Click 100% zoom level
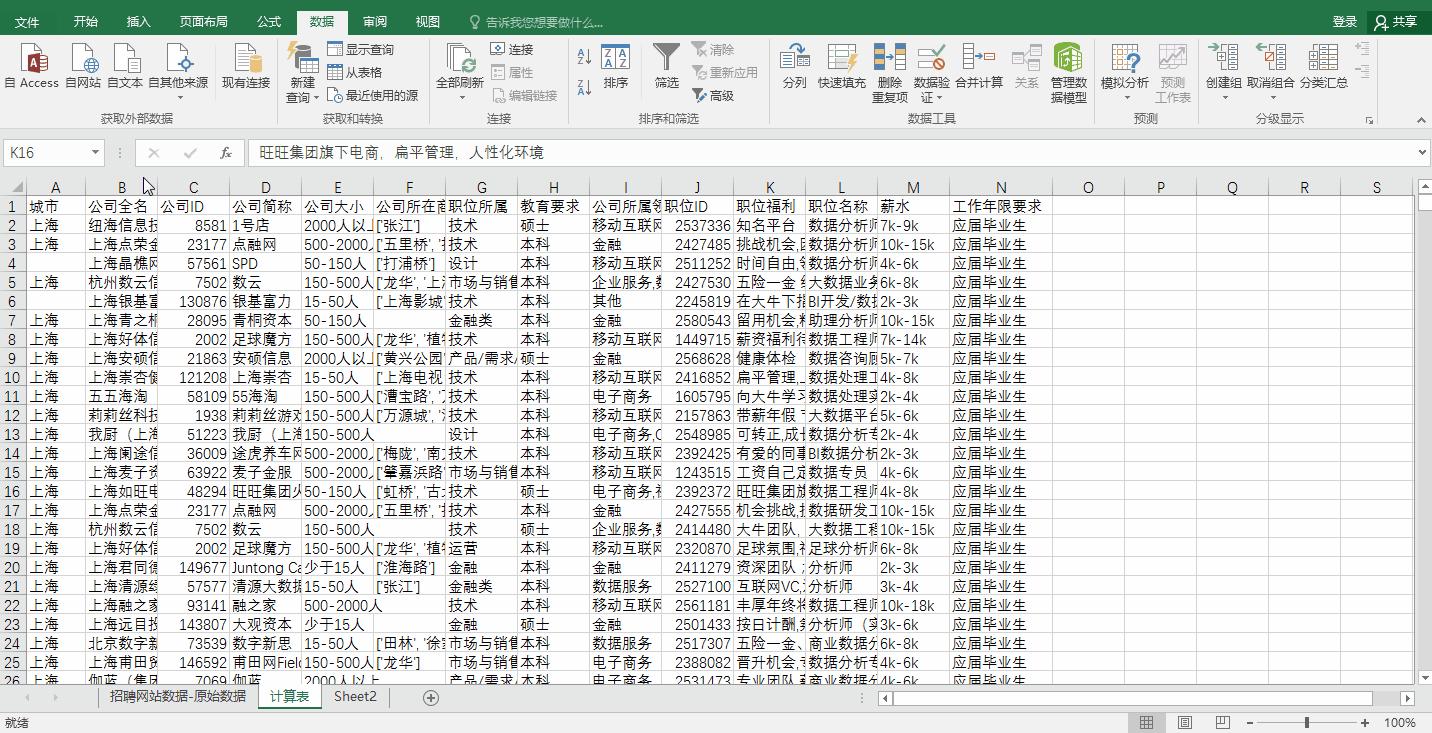This screenshot has height=733, width=1432. click(x=1400, y=722)
